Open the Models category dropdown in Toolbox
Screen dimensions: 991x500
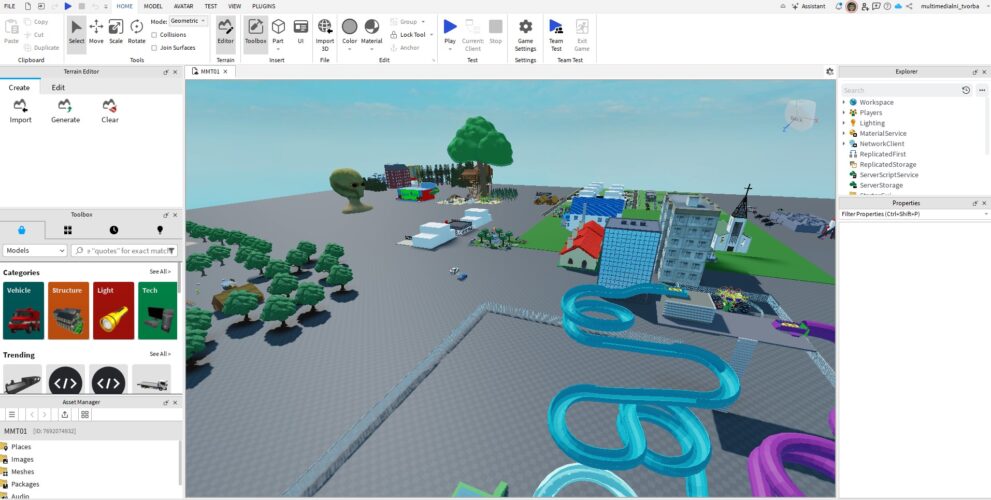pyautogui.click(x=35, y=250)
